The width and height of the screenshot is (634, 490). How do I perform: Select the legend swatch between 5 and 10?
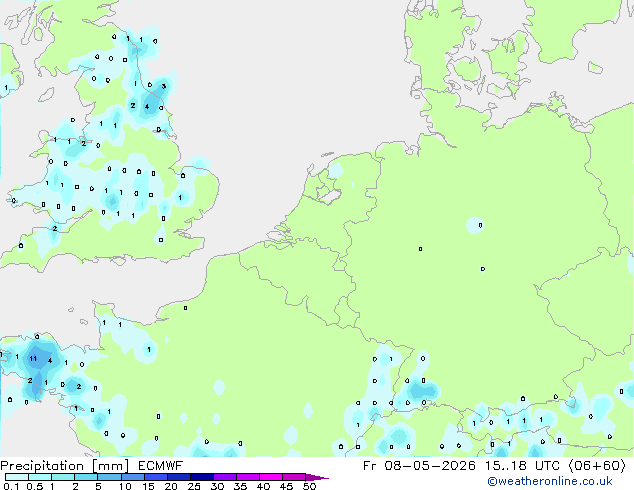click(x=109, y=477)
